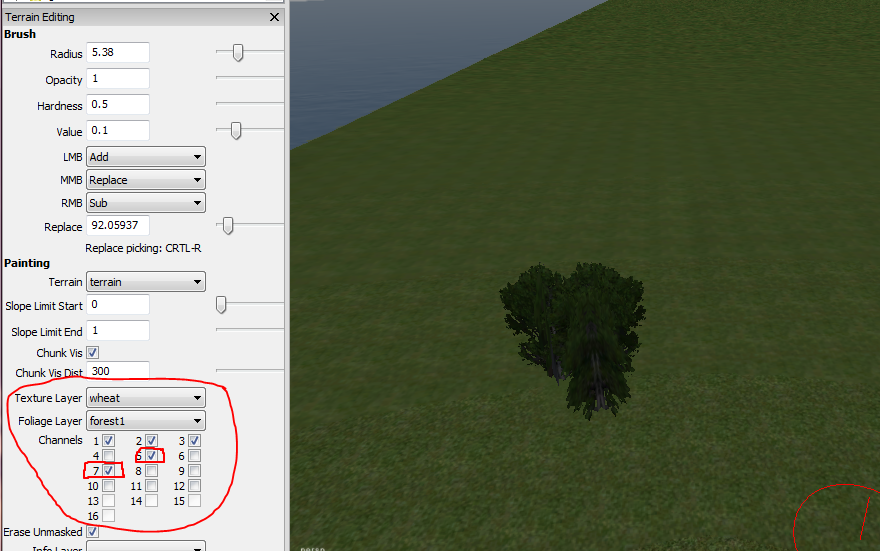
Task: Enable channel 8 checkbox
Action: click(x=152, y=471)
